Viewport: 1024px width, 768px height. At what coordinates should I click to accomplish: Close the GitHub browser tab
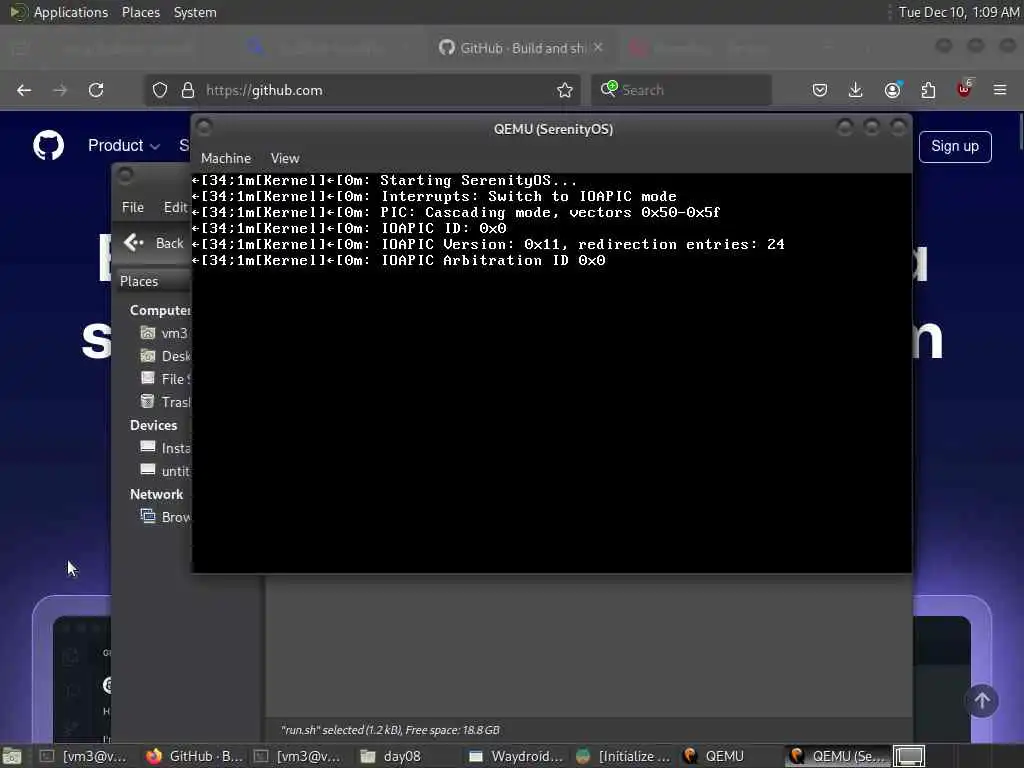[x=598, y=48]
